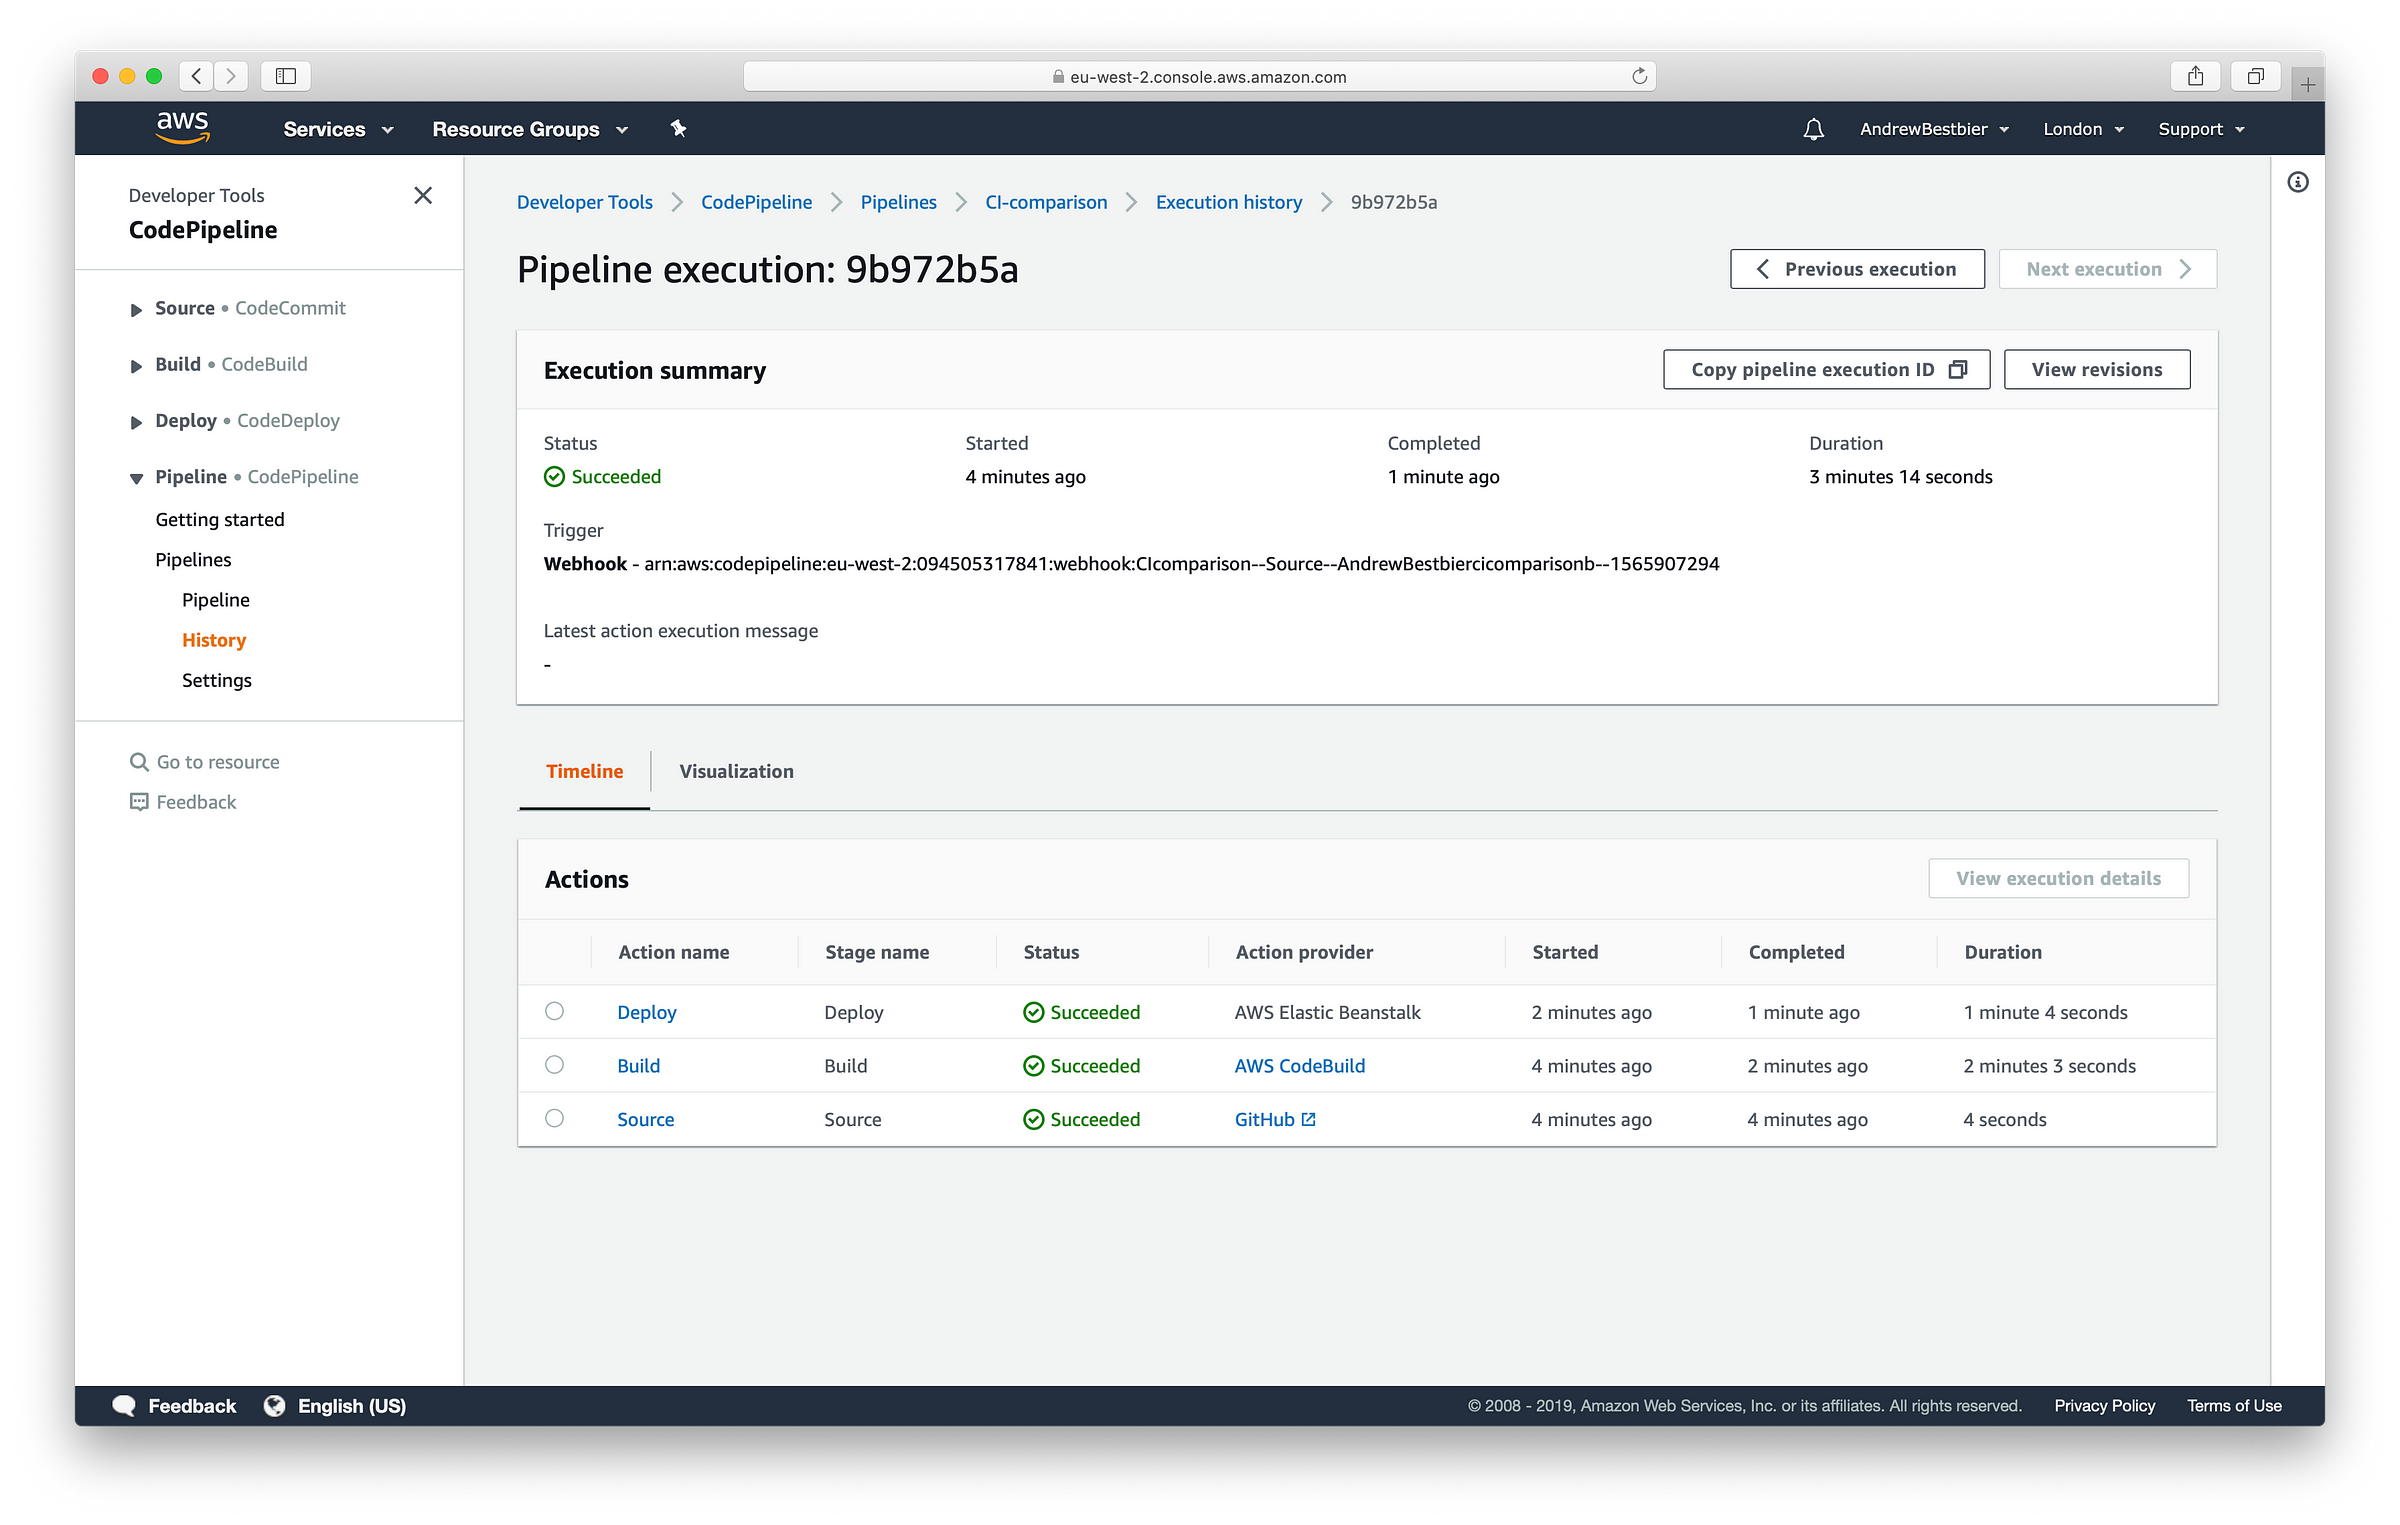This screenshot has height=1525, width=2400.
Task: Toggle the Safari sidebar button
Action: [286, 76]
